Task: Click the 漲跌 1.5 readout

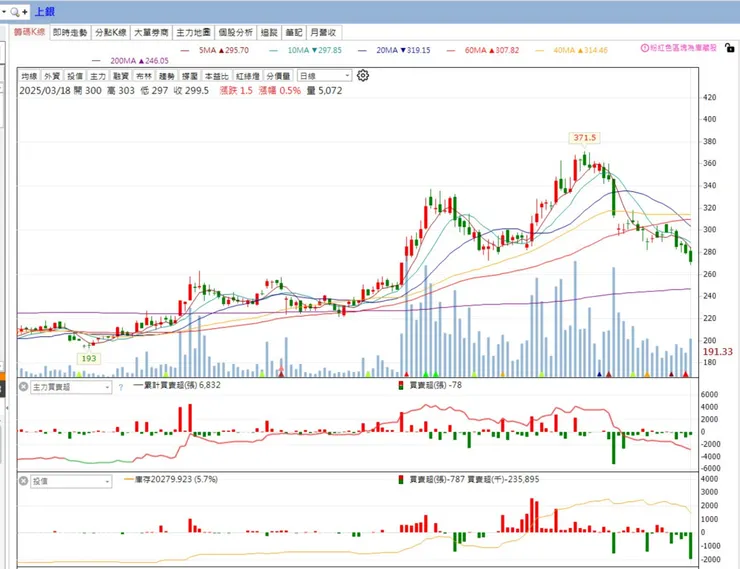Action: click(236, 91)
